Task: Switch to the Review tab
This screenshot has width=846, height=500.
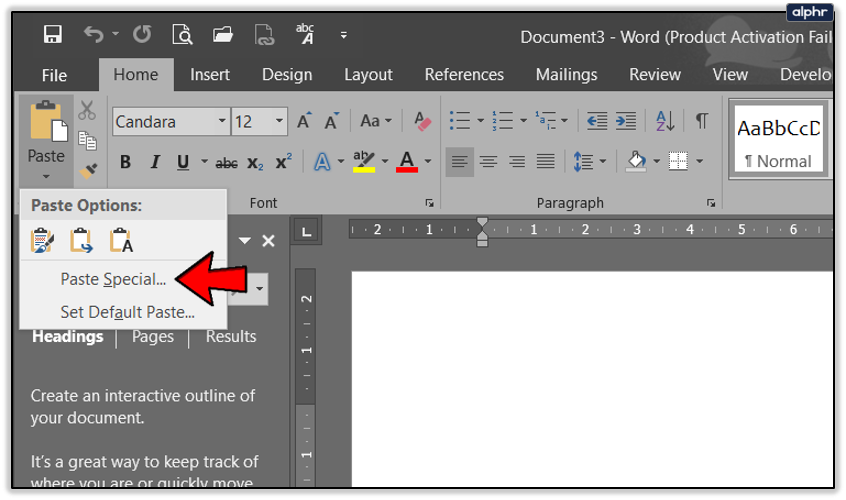Action: pos(655,74)
